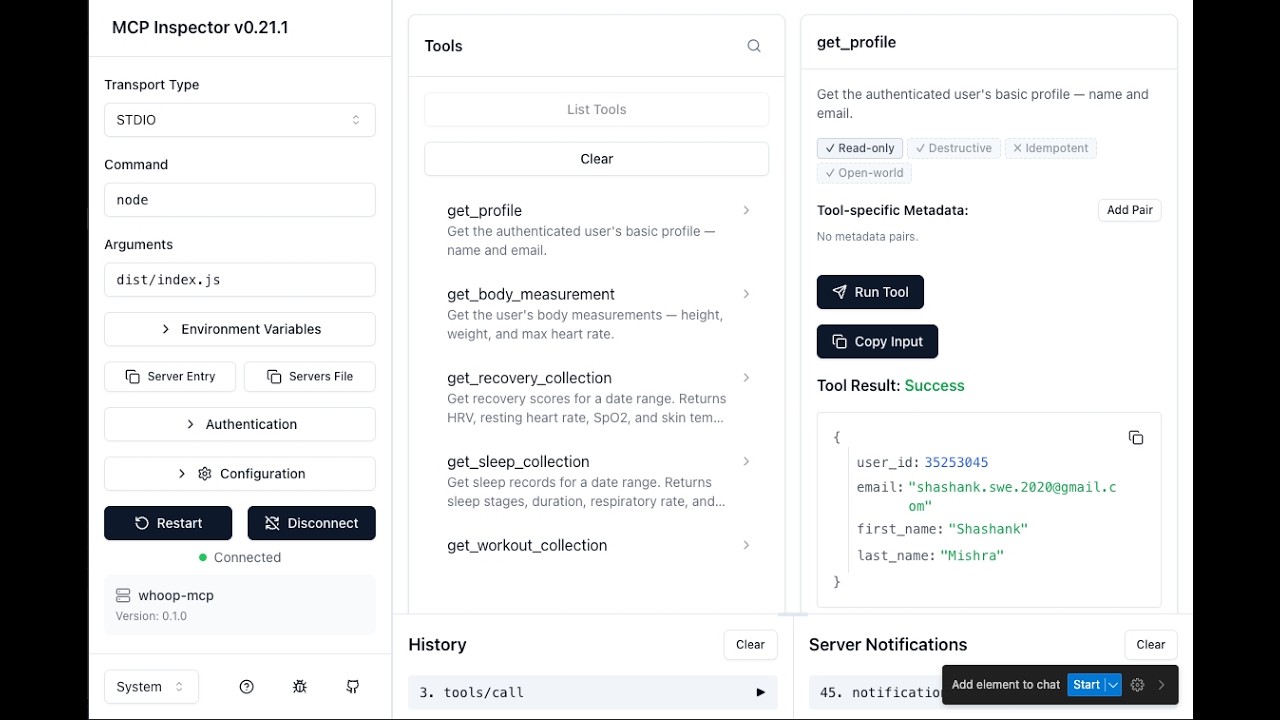Toggle the Read-only annotation badge
The image size is (1280, 720).
(x=860, y=148)
